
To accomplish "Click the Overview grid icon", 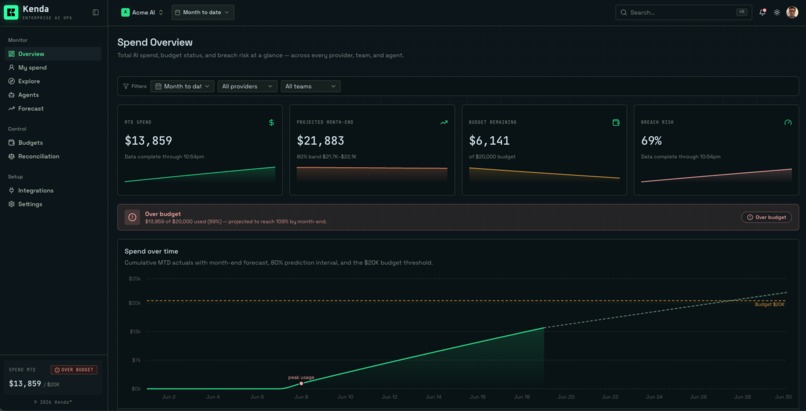I will (x=11, y=54).
